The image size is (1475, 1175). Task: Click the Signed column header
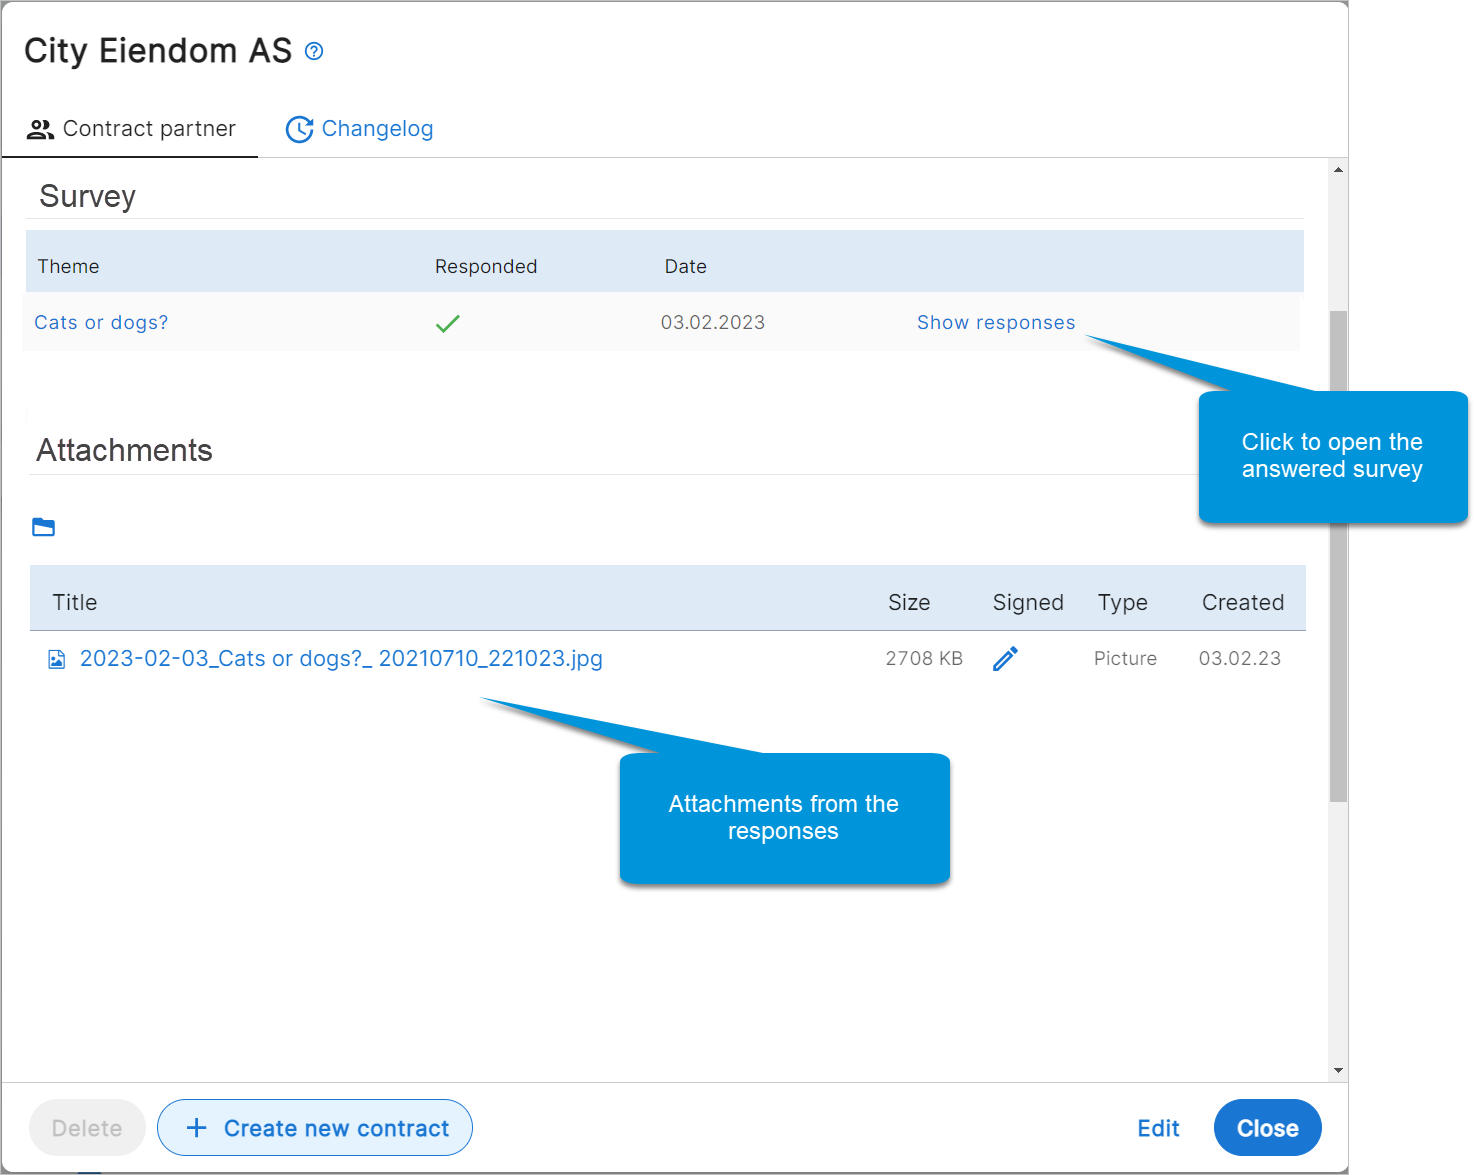(1028, 602)
